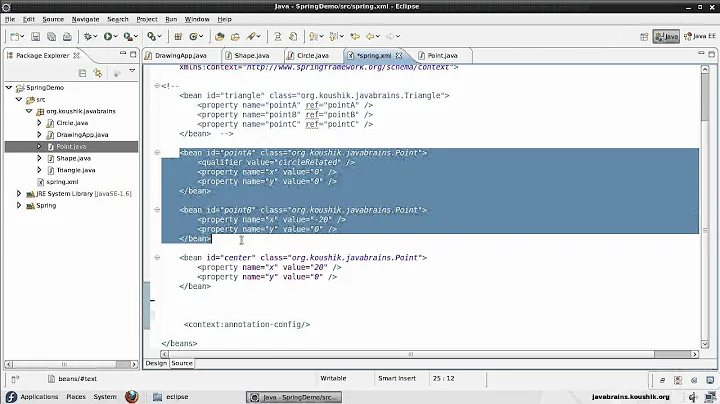Expand the Spring library node
This screenshot has width=720, height=404.
(x=20, y=205)
